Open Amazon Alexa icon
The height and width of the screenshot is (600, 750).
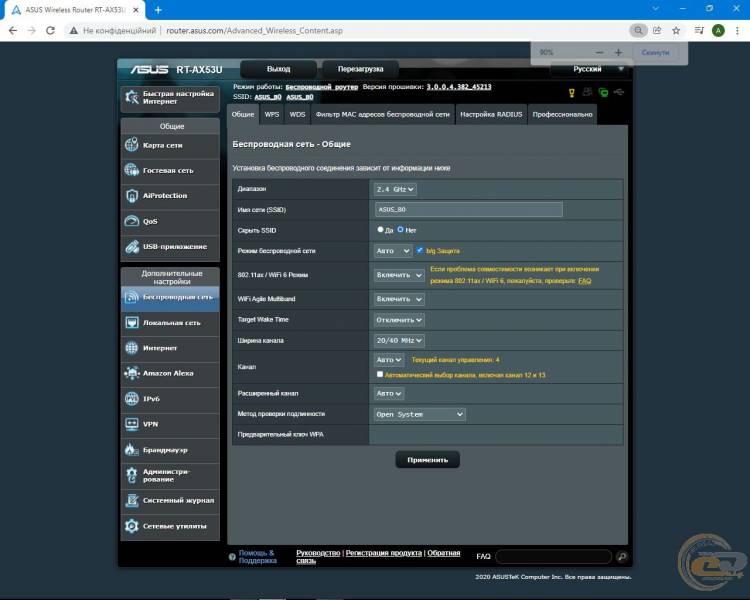tap(132, 373)
